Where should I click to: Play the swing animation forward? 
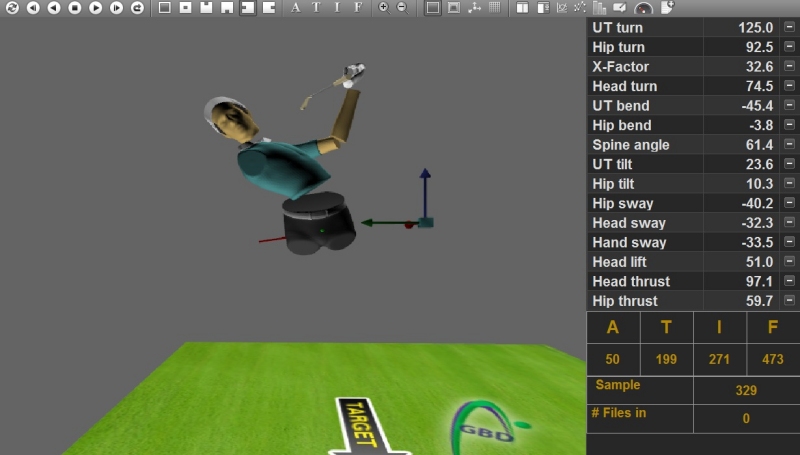(x=95, y=8)
